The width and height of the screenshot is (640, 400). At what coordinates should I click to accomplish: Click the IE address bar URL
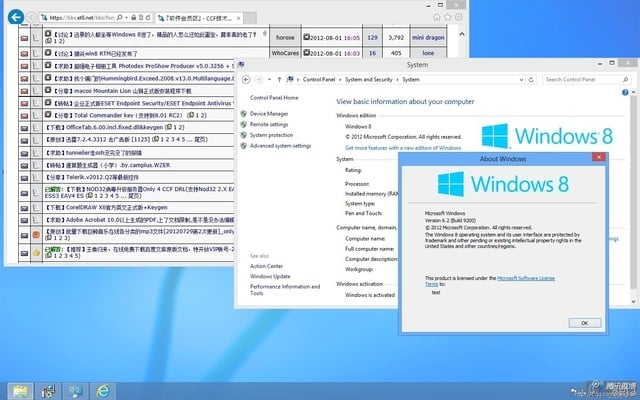82,18
